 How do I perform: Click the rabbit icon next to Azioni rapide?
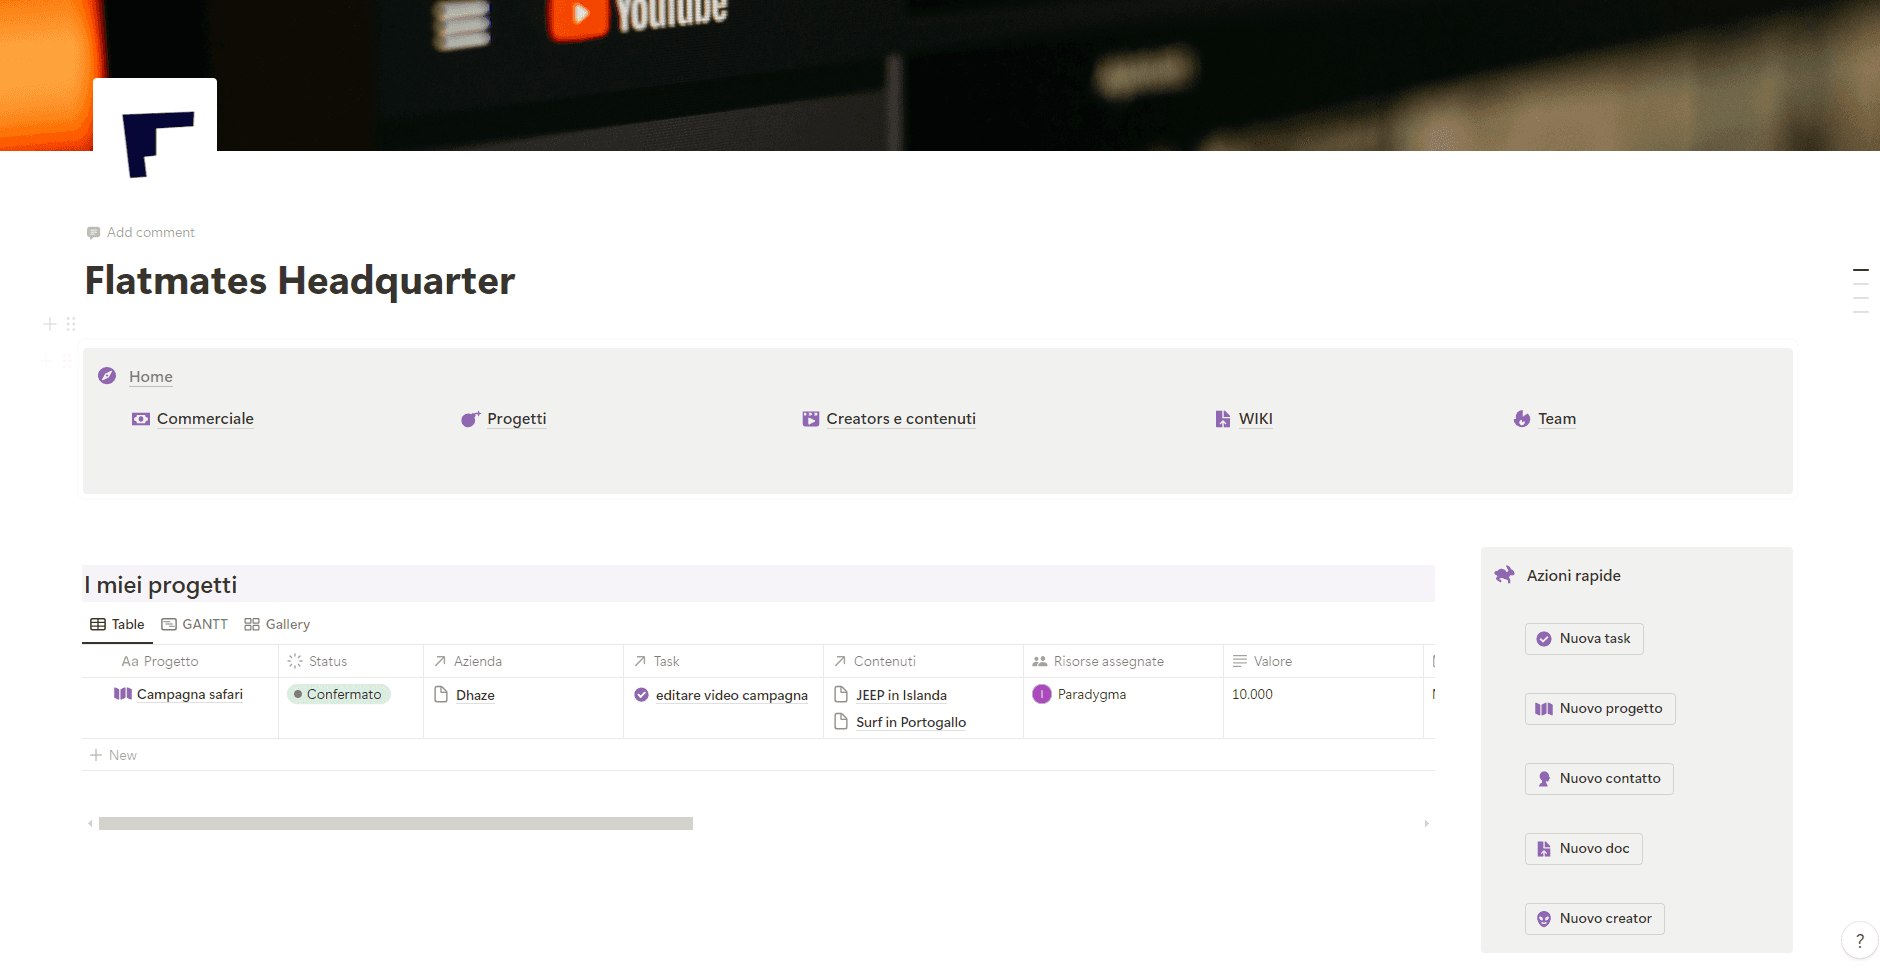coord(1505,575)
